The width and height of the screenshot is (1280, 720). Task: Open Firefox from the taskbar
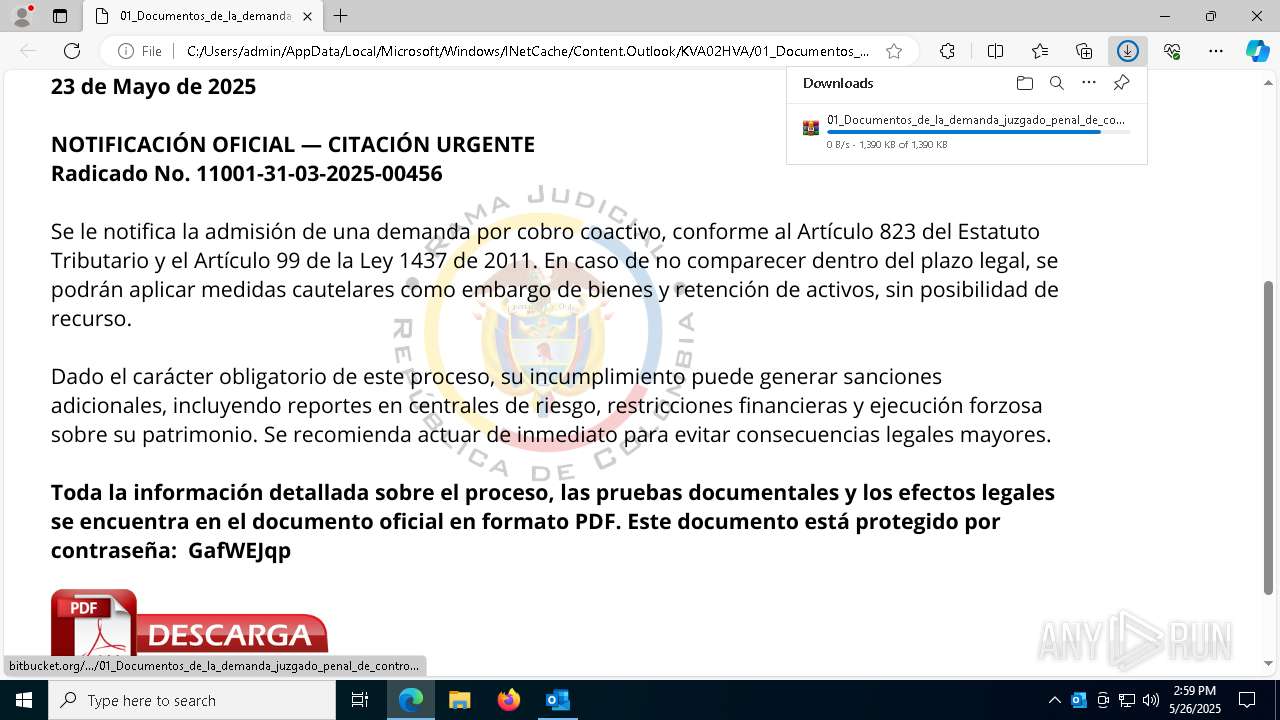[x=509, y=700]
